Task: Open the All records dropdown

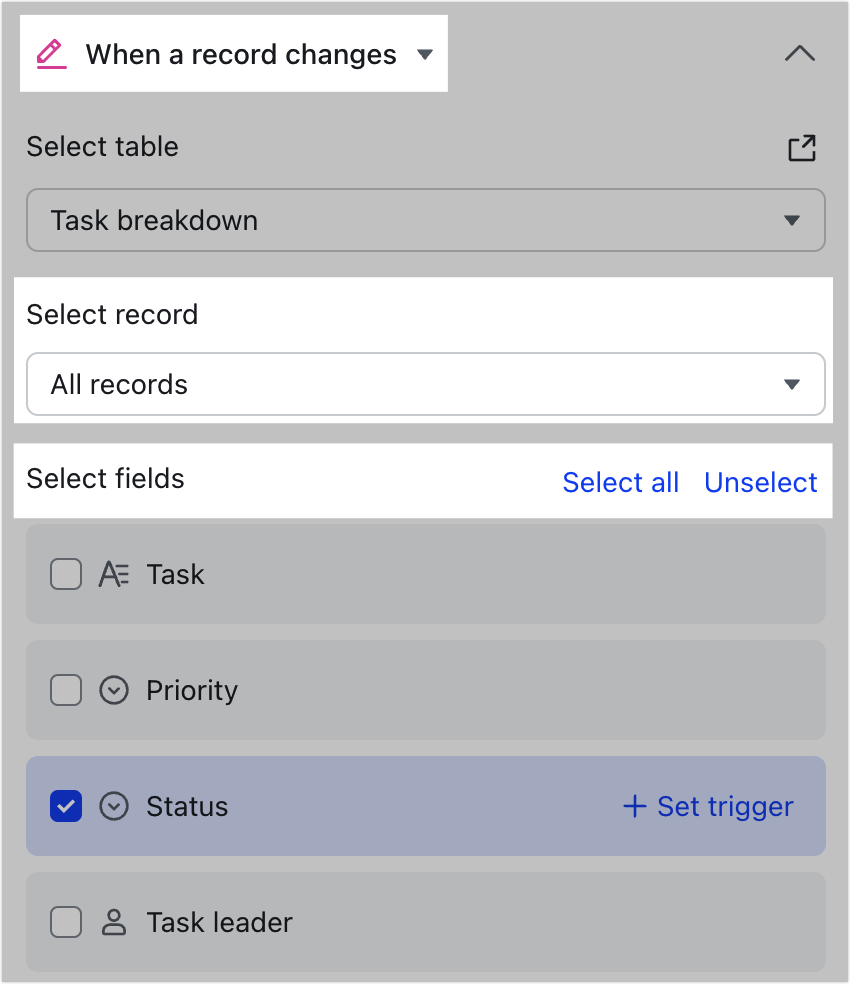Action: click(x=793, y=384)
